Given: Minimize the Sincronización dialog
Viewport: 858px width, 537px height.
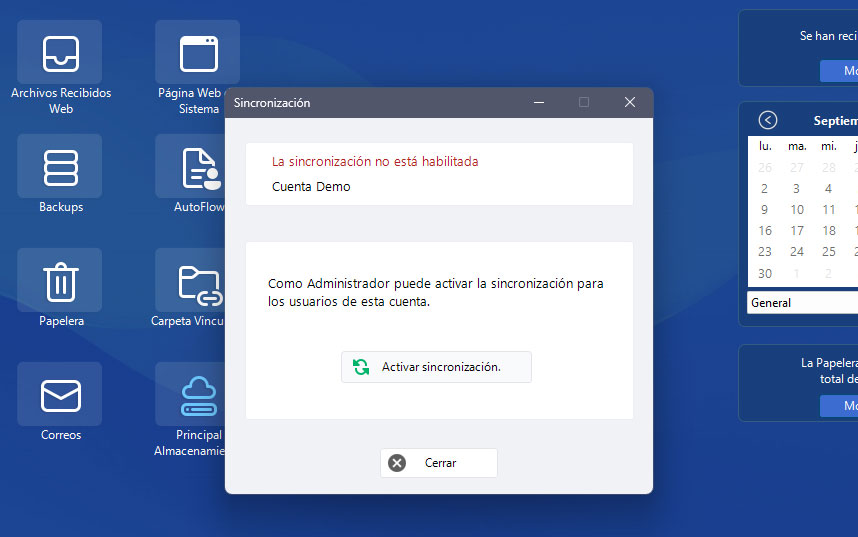Looking at the screenshot, I should [x=539, y=102].
